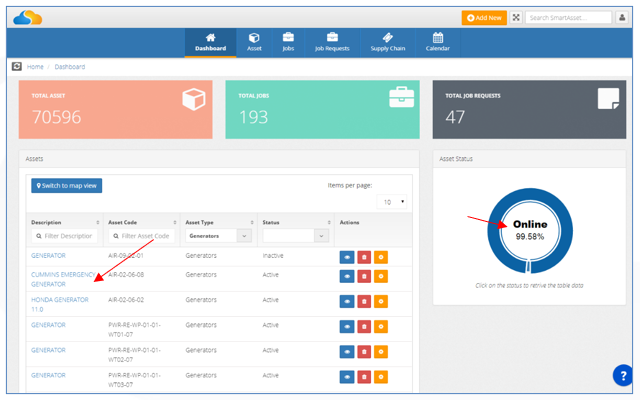Focus the Search SmartAsset field
The image size is (640, 400).
pyautogui.click(x=569, y=18)
